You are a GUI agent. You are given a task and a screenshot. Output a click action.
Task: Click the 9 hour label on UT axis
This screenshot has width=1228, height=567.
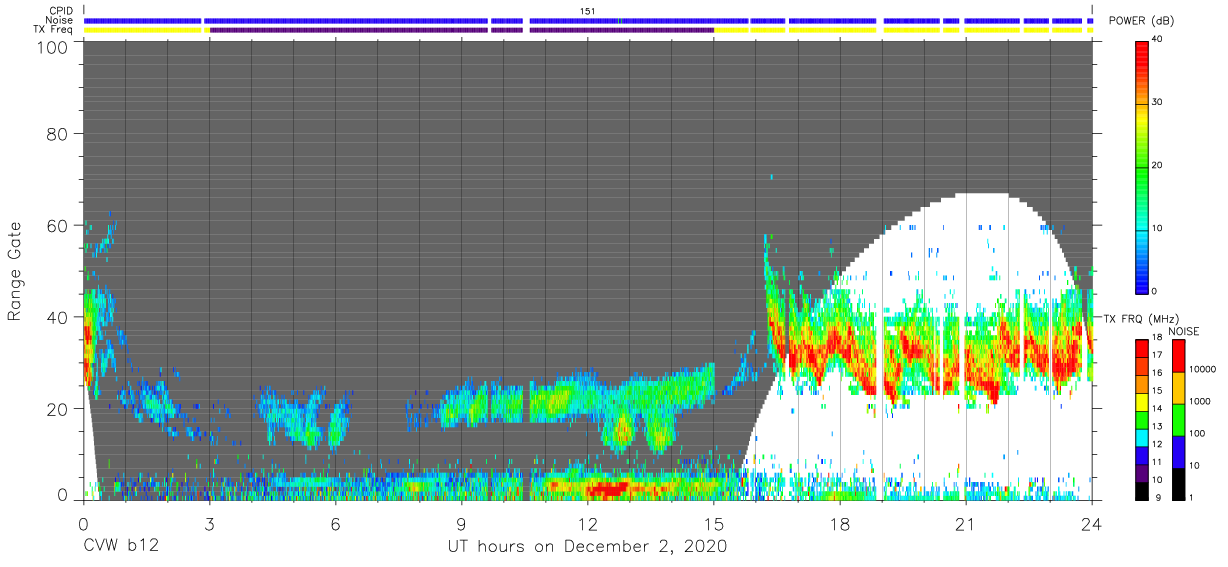(x=461, y=523)
